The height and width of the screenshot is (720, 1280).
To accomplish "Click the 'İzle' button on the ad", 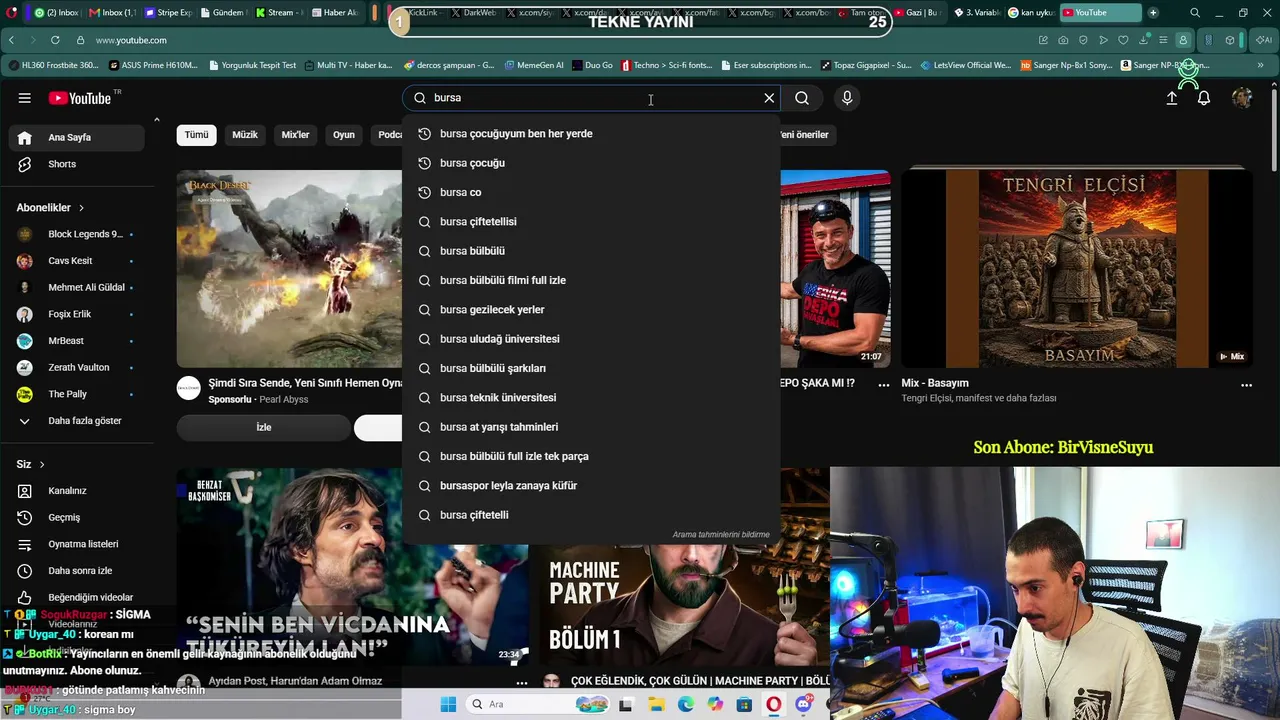I will 264,427.
